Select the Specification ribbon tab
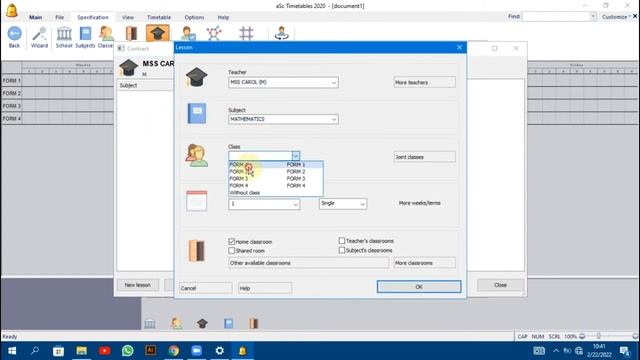Viewport: 640px width, 360px height. (x=93, y=18)
